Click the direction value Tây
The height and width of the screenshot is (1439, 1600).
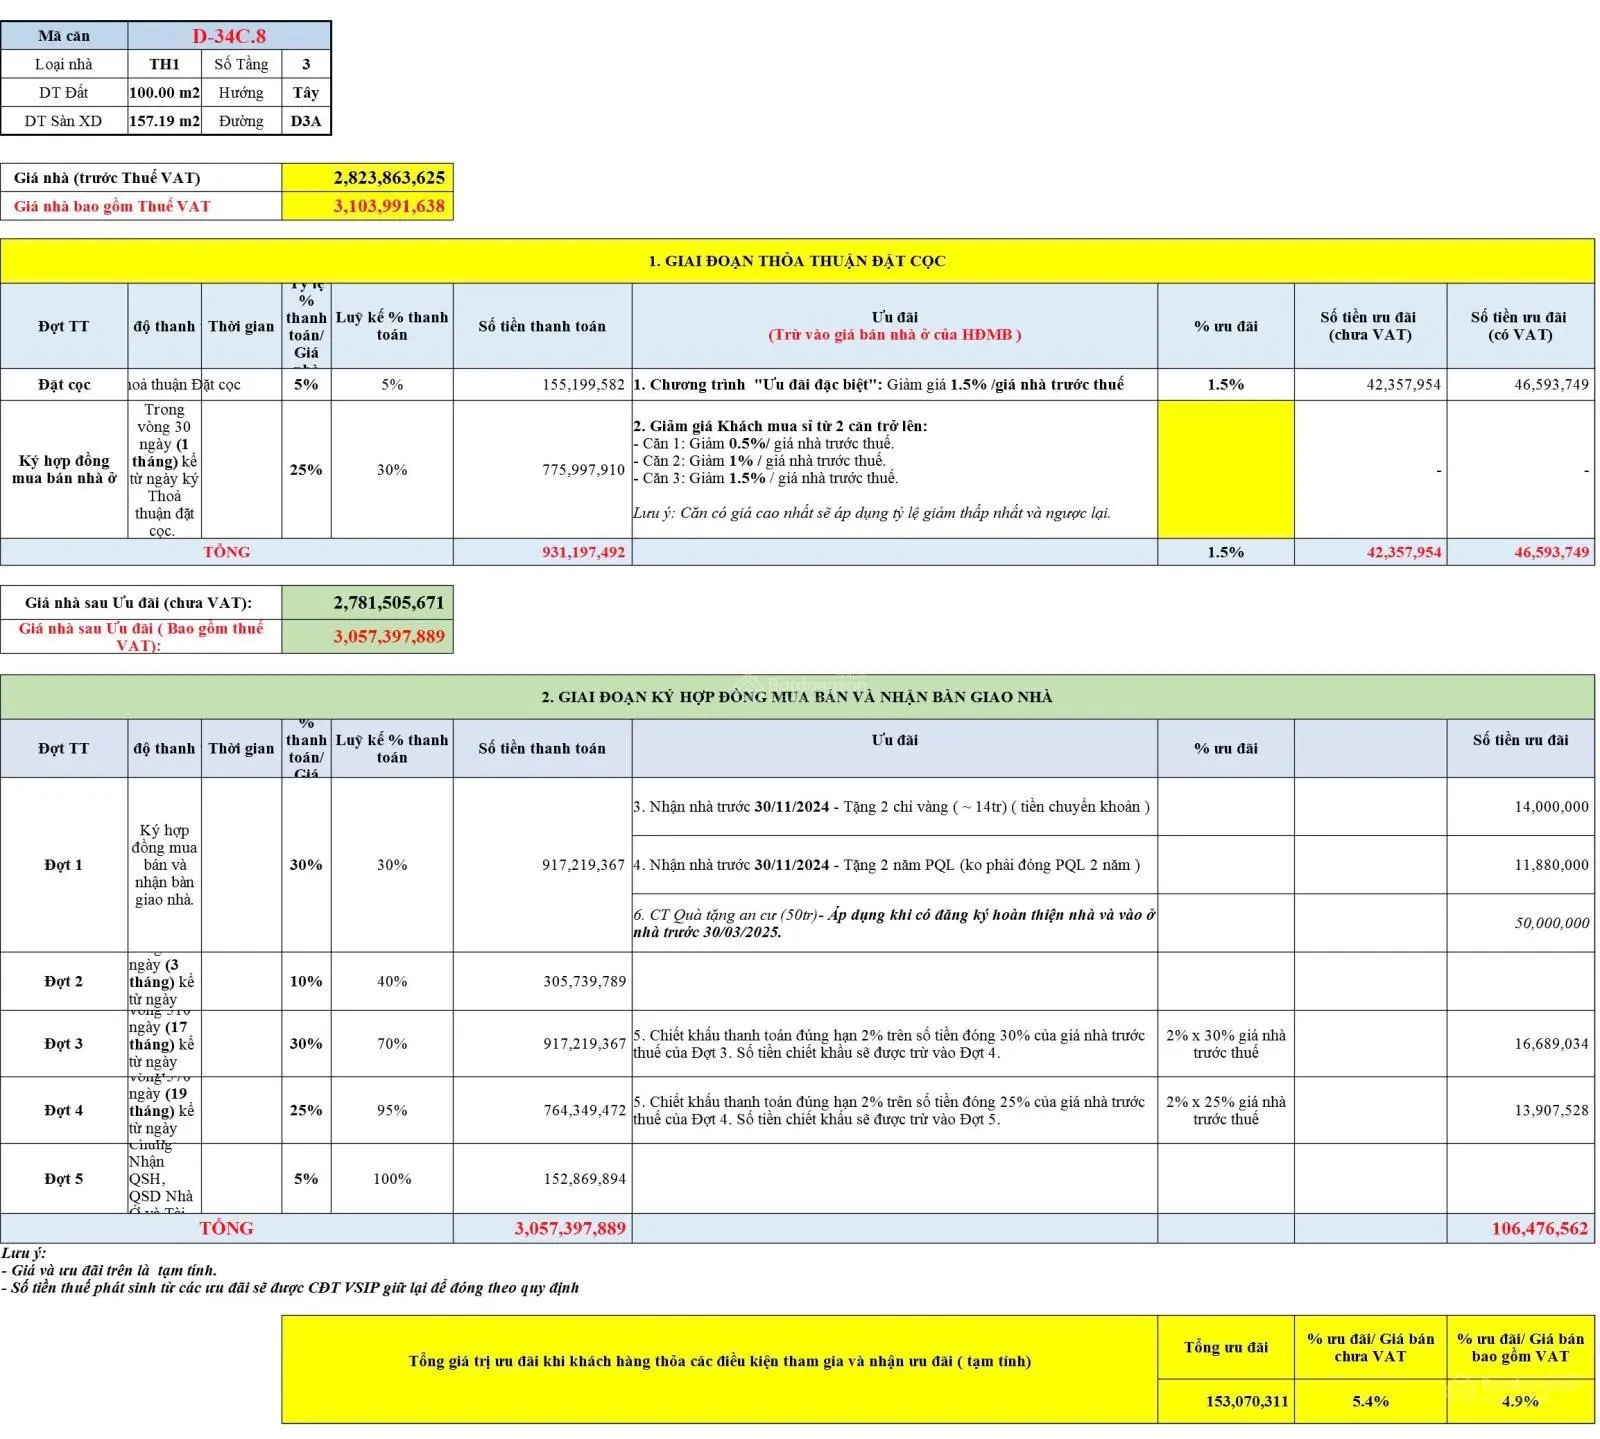(x=306, y=92)
